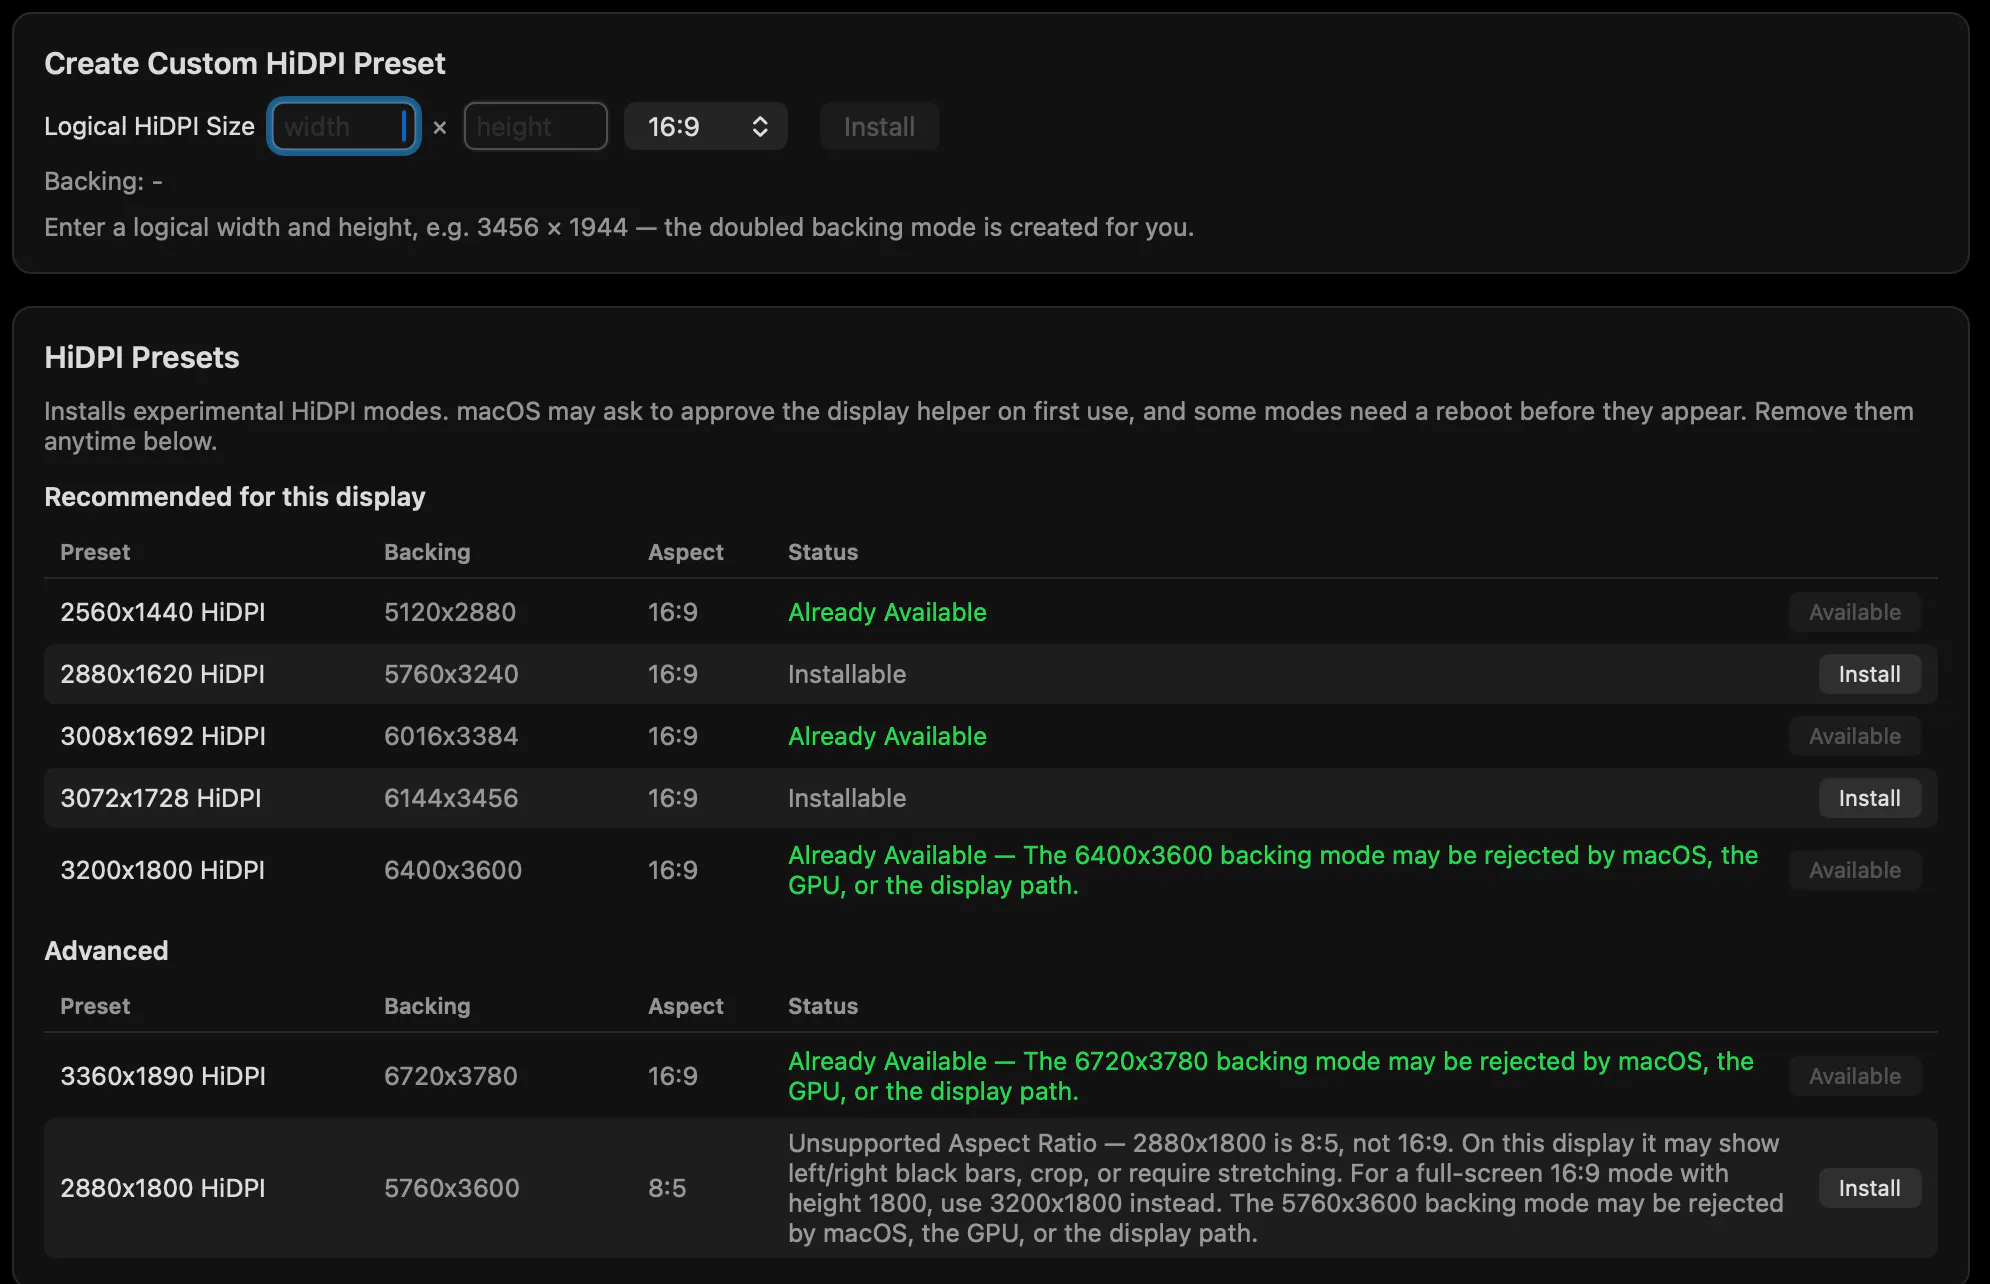
Task: Click the Install button for custom preset
Action: point(879,126)
